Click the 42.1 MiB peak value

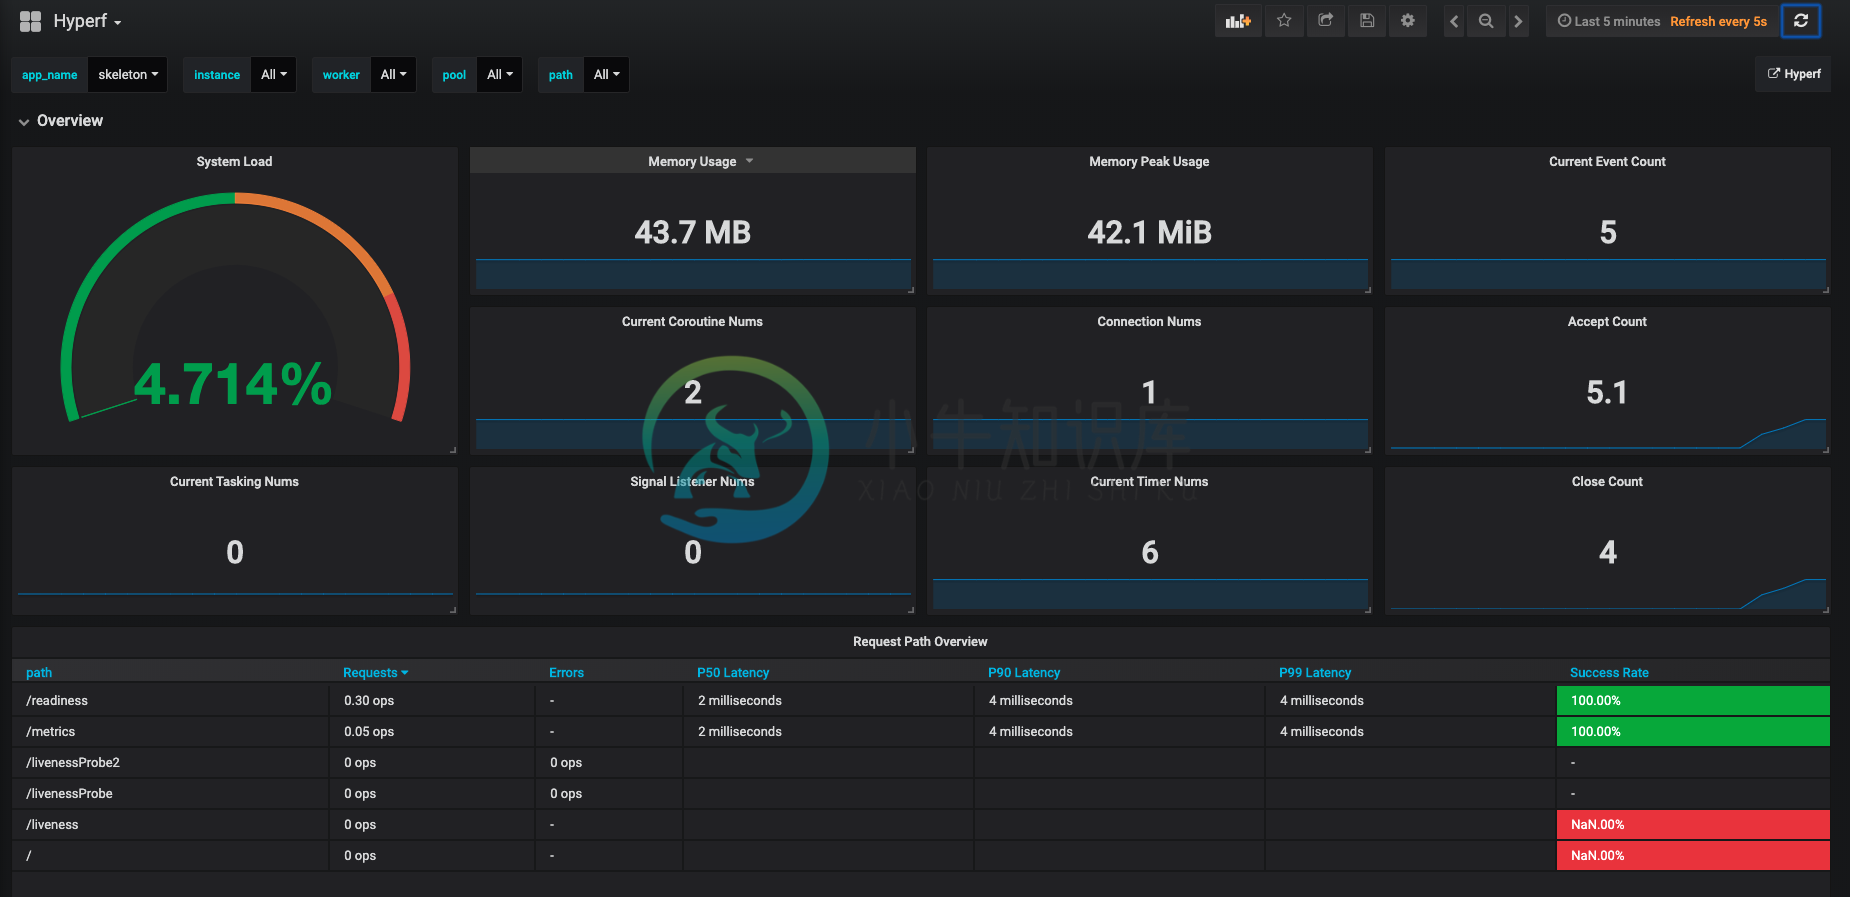point(1149,233)
